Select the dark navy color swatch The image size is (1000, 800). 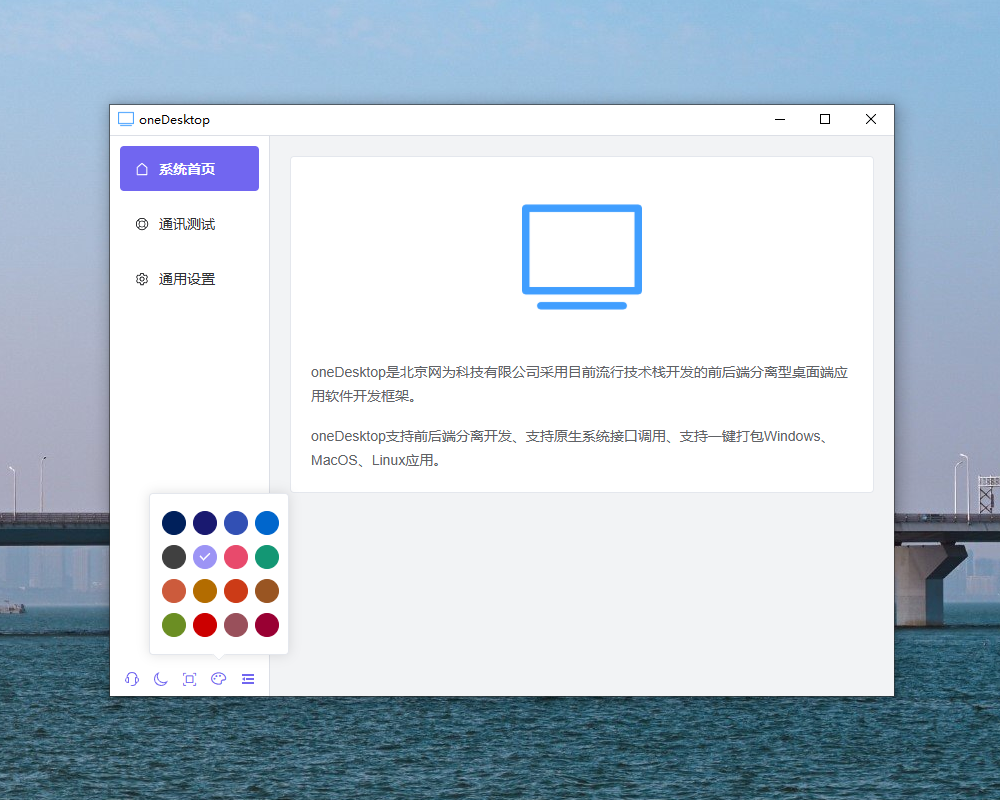tap(173, 522)
